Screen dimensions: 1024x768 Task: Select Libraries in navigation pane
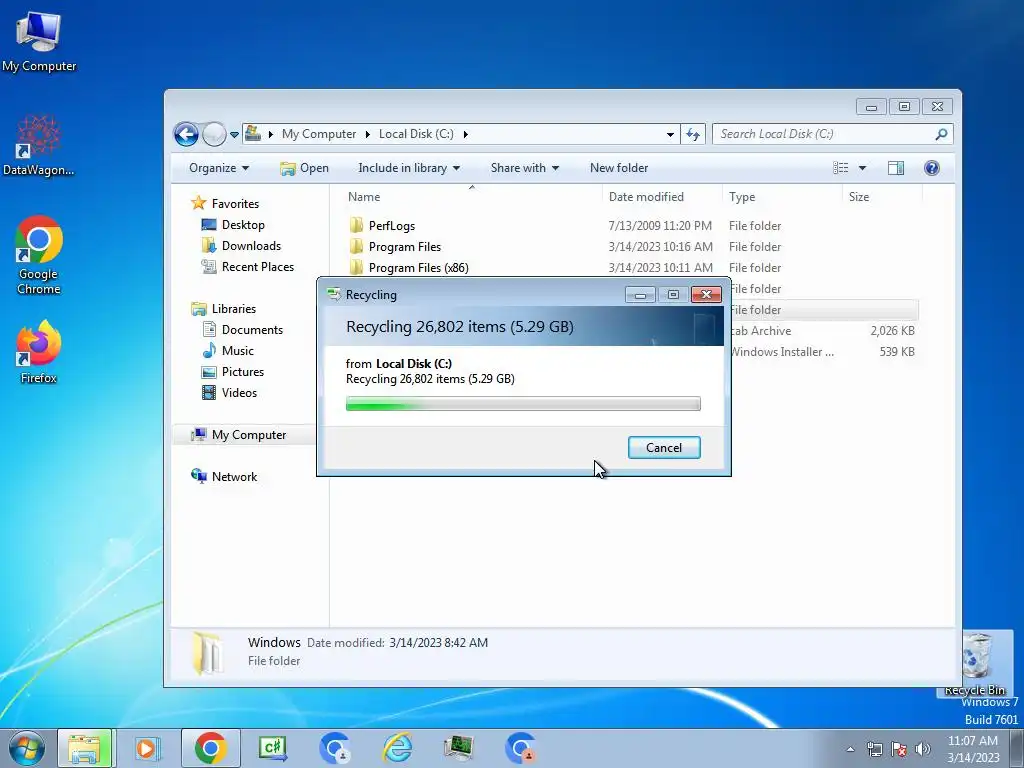pyautogui.click(x=224, y=309)
